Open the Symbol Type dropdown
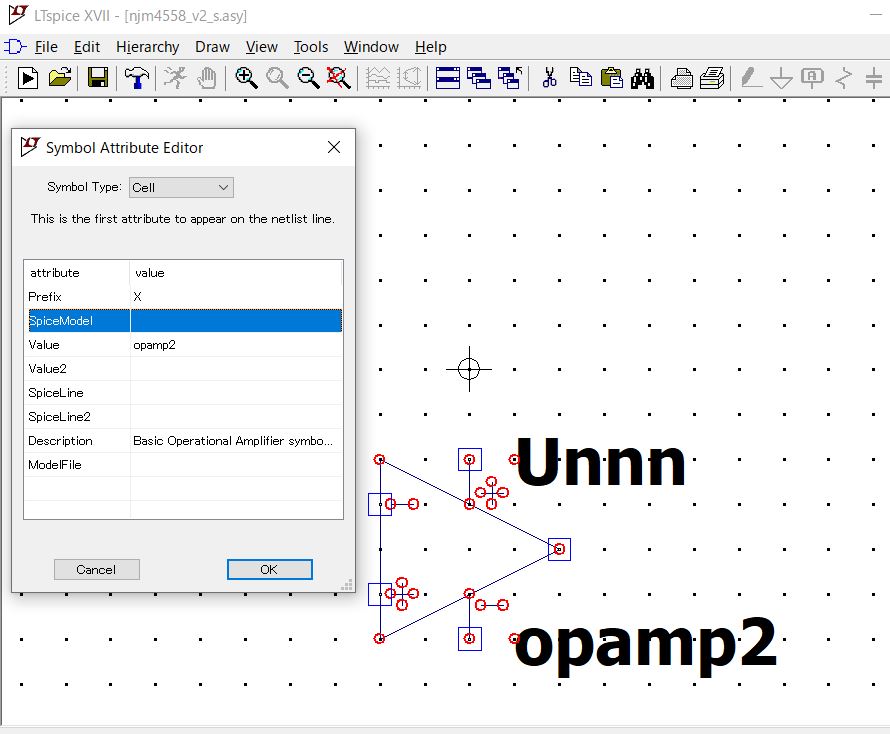Screen dimensions: 890x734 [181, 187]
